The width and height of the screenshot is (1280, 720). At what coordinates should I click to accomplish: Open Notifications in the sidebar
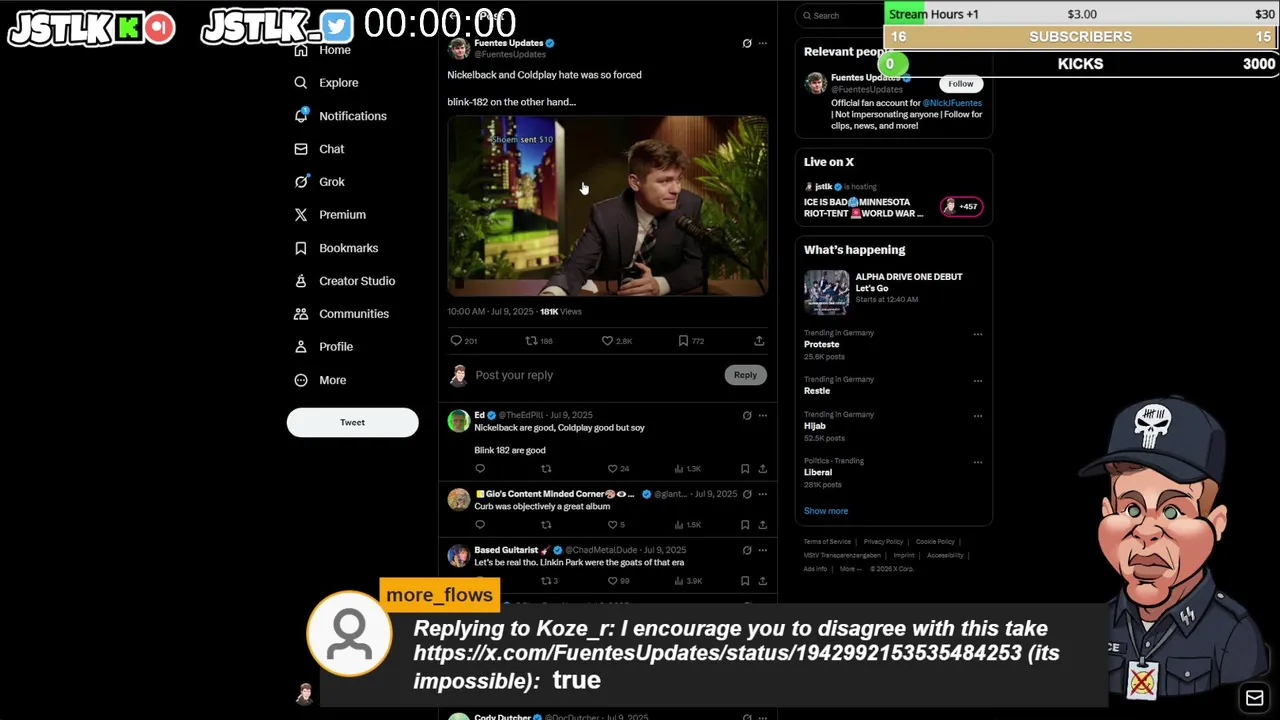click(352, 116)
